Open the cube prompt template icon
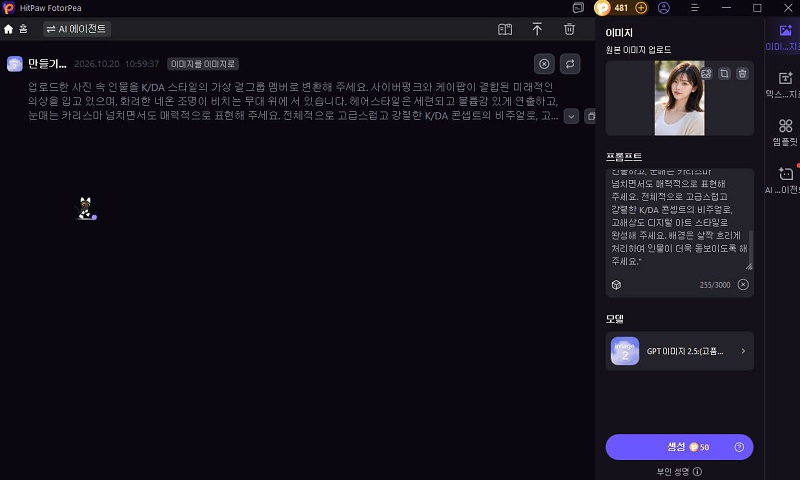 [x=616, y=285]
